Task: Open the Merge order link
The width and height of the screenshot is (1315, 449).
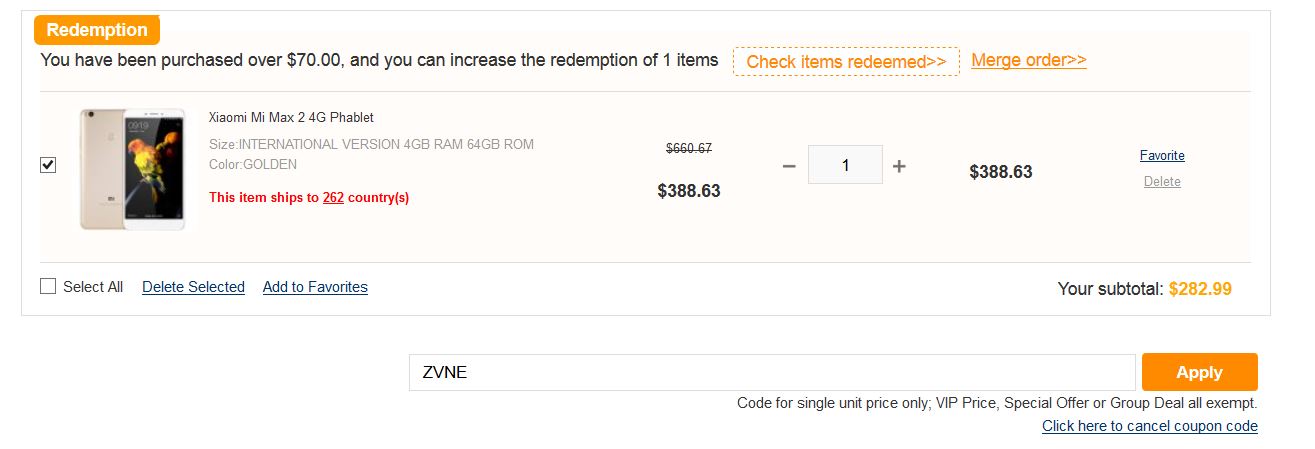Action: (1028, 60)
